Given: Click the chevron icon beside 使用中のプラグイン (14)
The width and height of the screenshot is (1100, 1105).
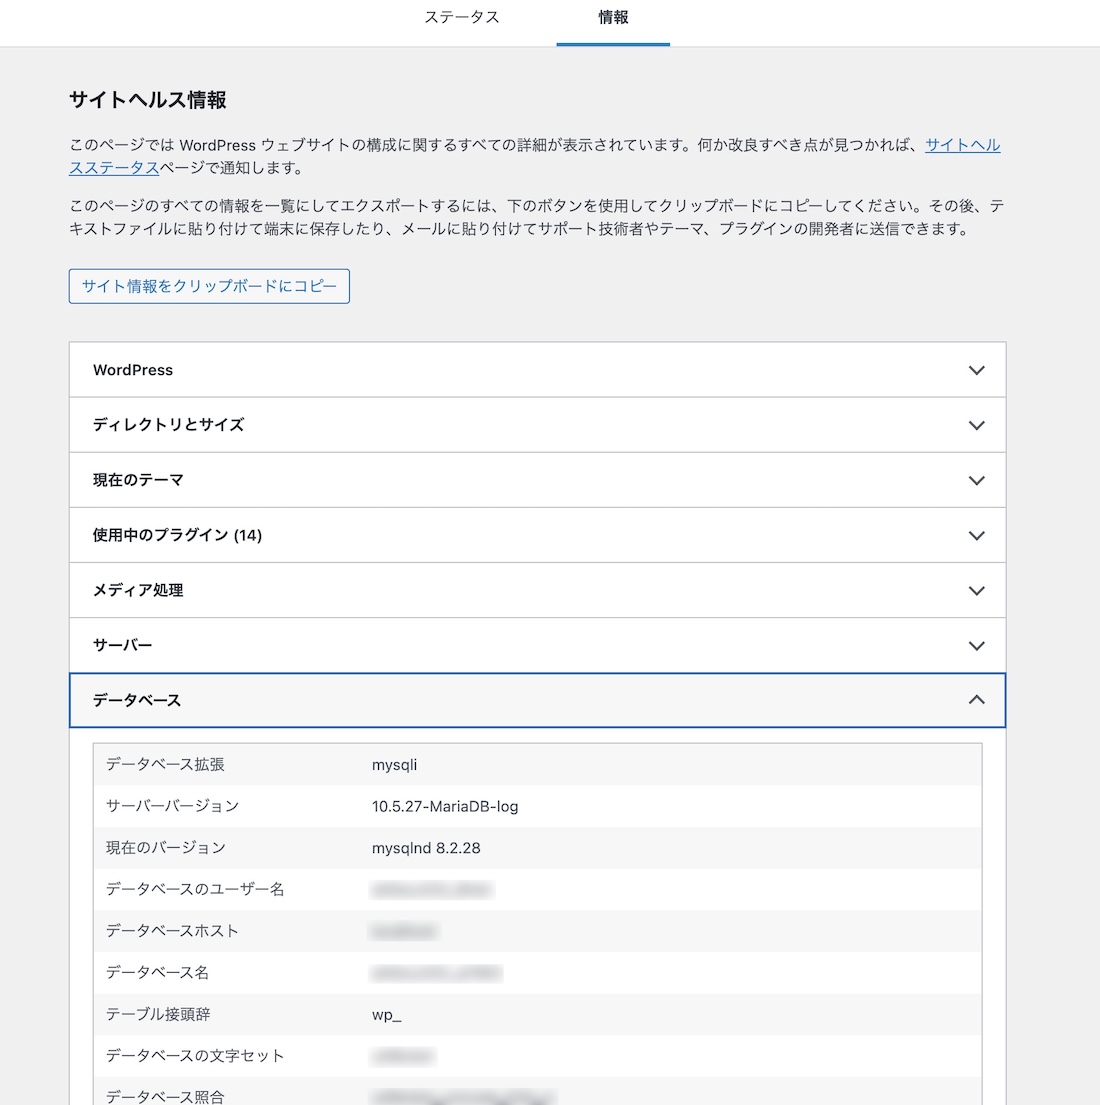Looking at the screenshot, I should pos(977,535).
